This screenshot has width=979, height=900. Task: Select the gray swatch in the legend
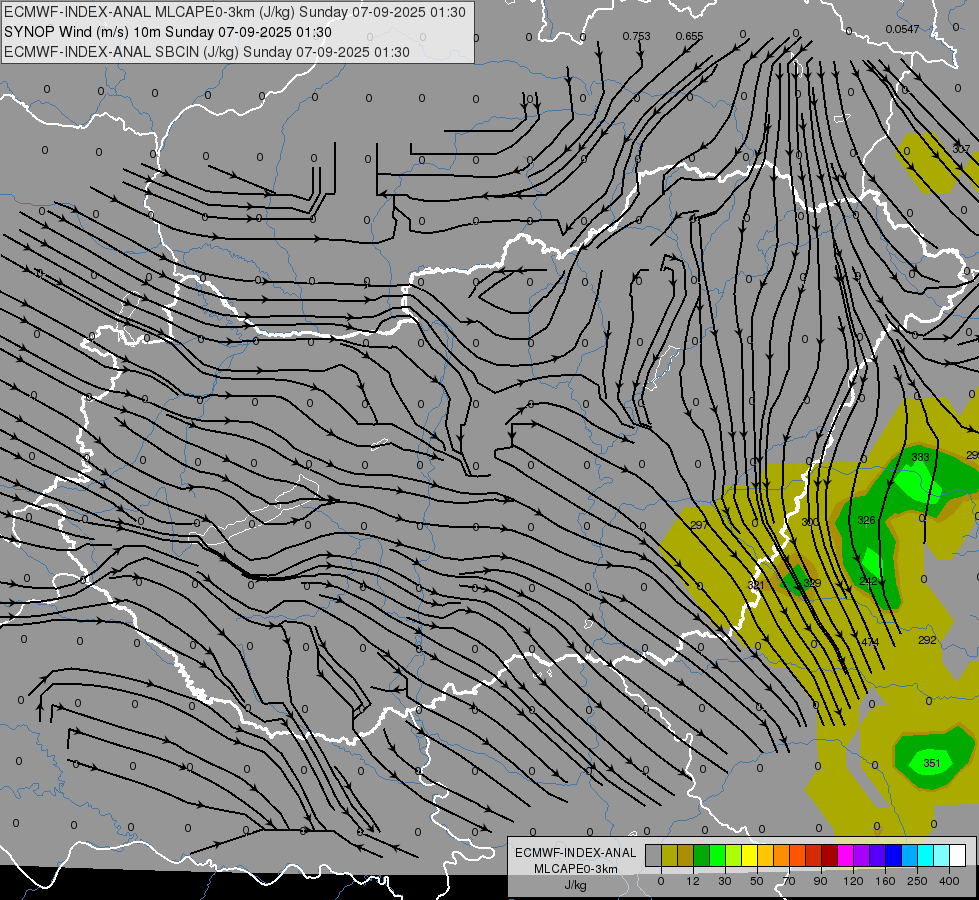(654, 855)
